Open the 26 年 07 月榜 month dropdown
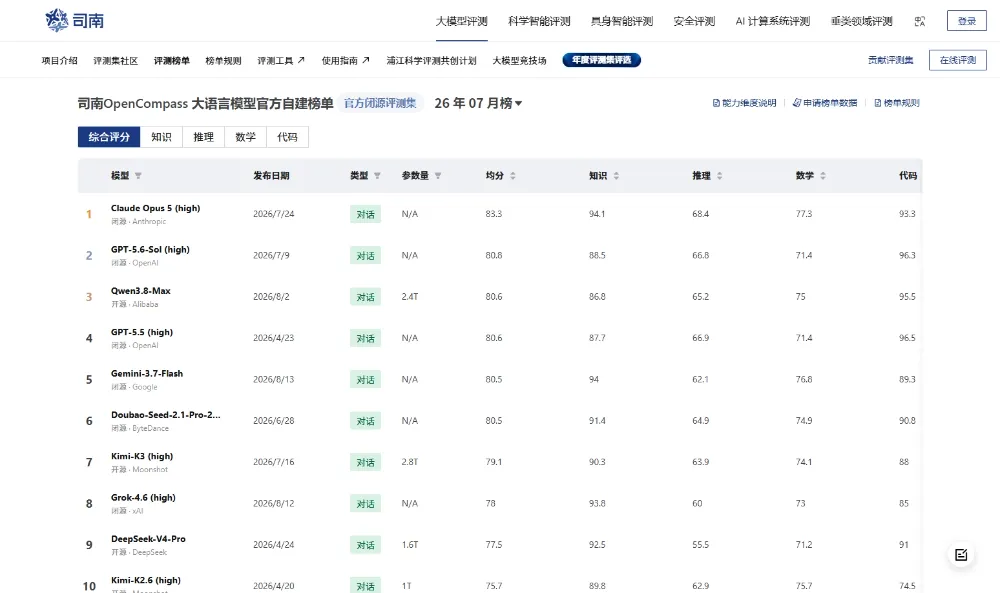This screenshot has height=593, width=1000. [x=478, y=103]
